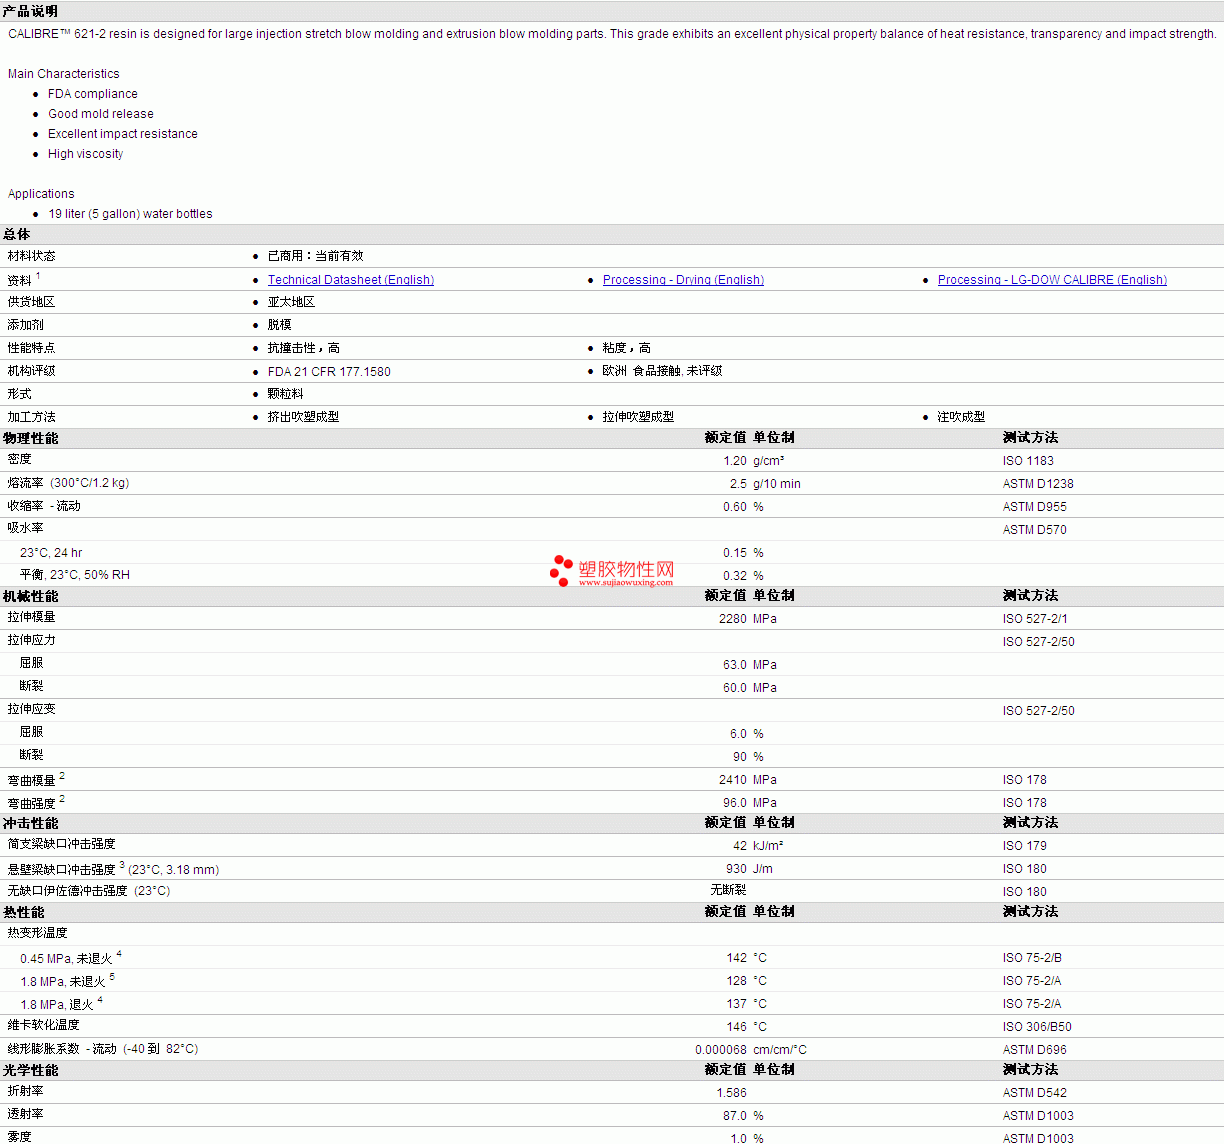
Task: Click the refractive index value '1.586'
Action: (732, 1093)
